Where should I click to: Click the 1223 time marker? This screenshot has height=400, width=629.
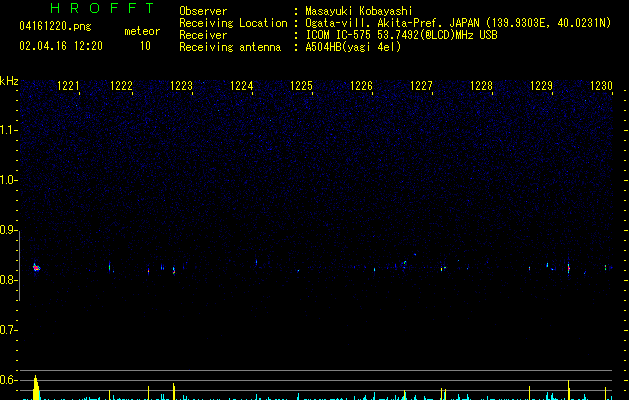coord(181,86)
